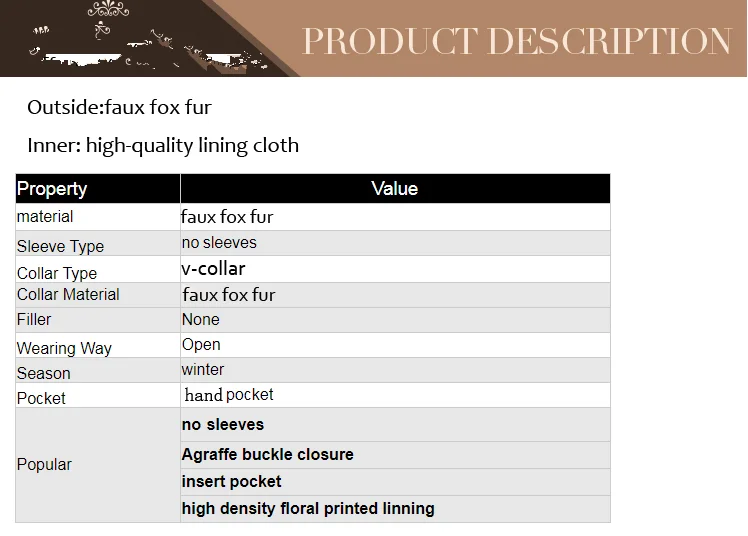Select the Collar Type property cell
Image resolution: width=748 pixels, height=536 pixels.
tap(57, 273)
